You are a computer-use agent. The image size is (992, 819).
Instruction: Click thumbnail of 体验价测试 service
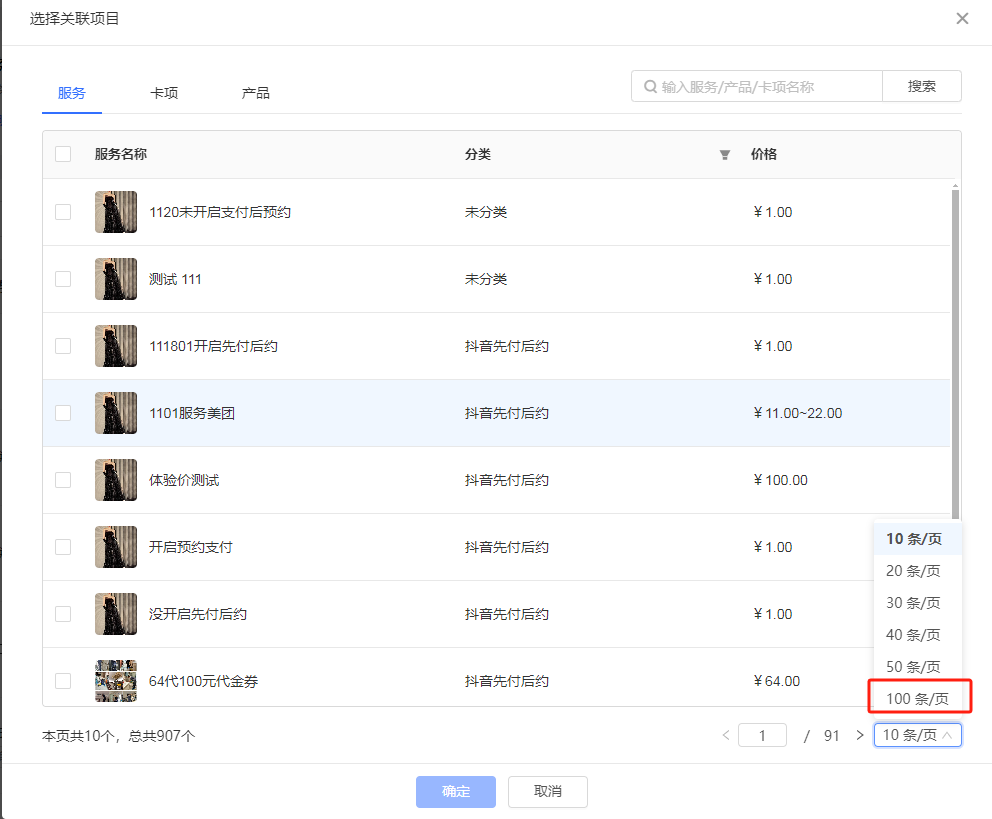pyautogui.click(x=116, y=480)
